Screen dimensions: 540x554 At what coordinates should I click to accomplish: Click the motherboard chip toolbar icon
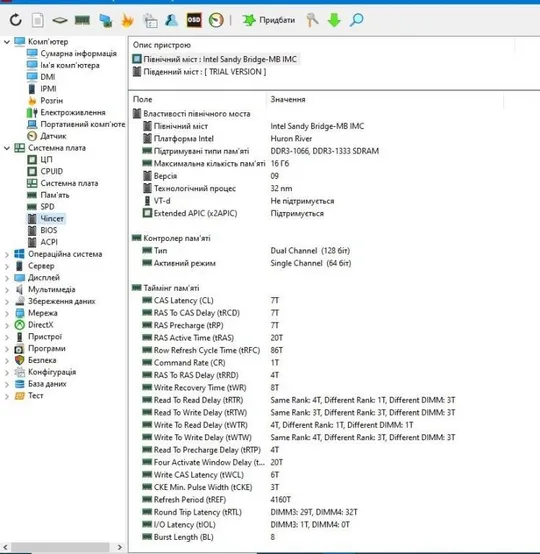click(x=60, y=20)
